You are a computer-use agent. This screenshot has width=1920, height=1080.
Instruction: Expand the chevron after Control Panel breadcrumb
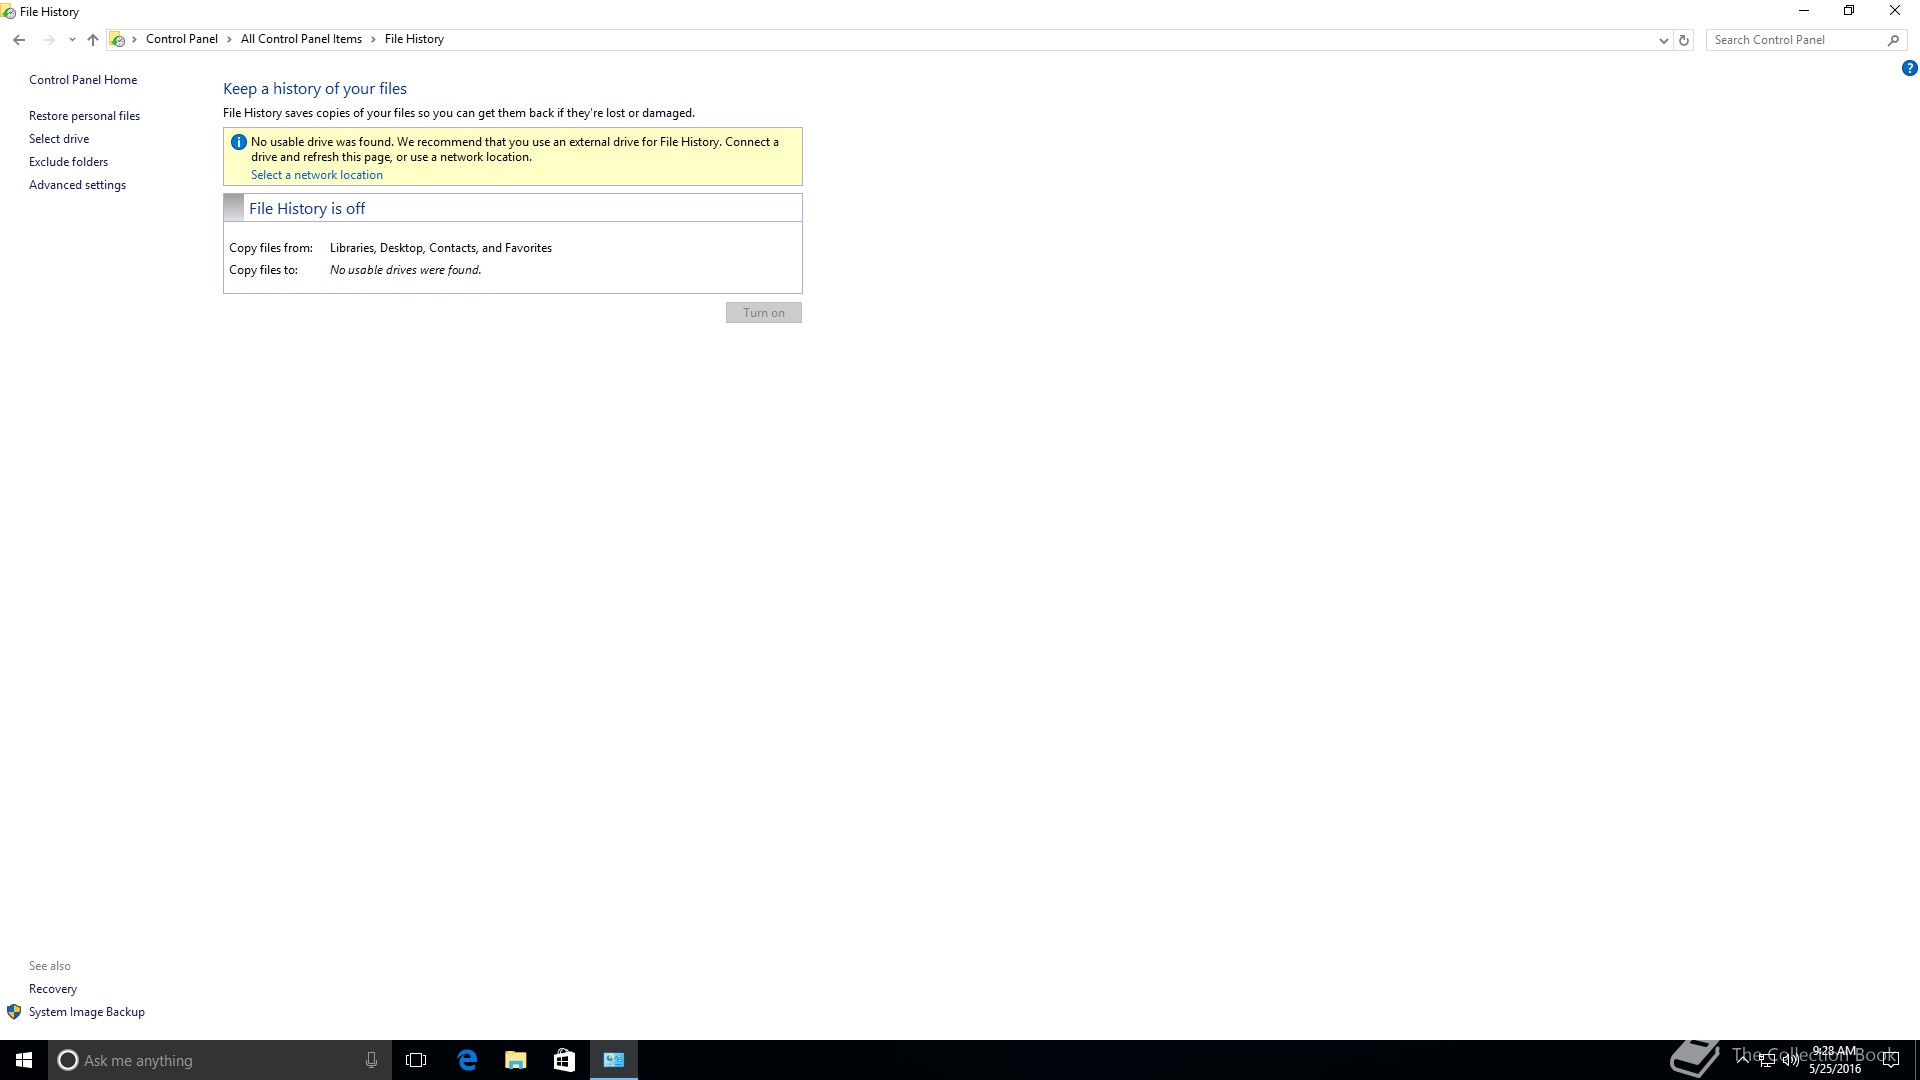[229, 40]
